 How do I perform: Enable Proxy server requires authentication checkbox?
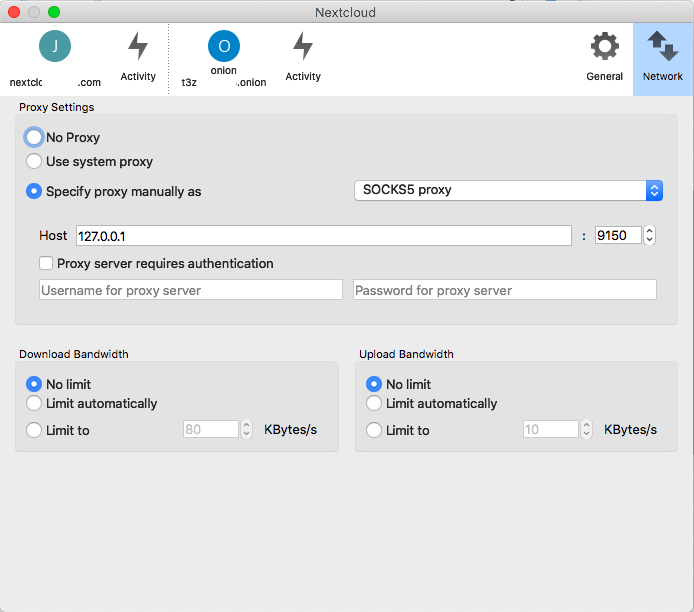46,263
